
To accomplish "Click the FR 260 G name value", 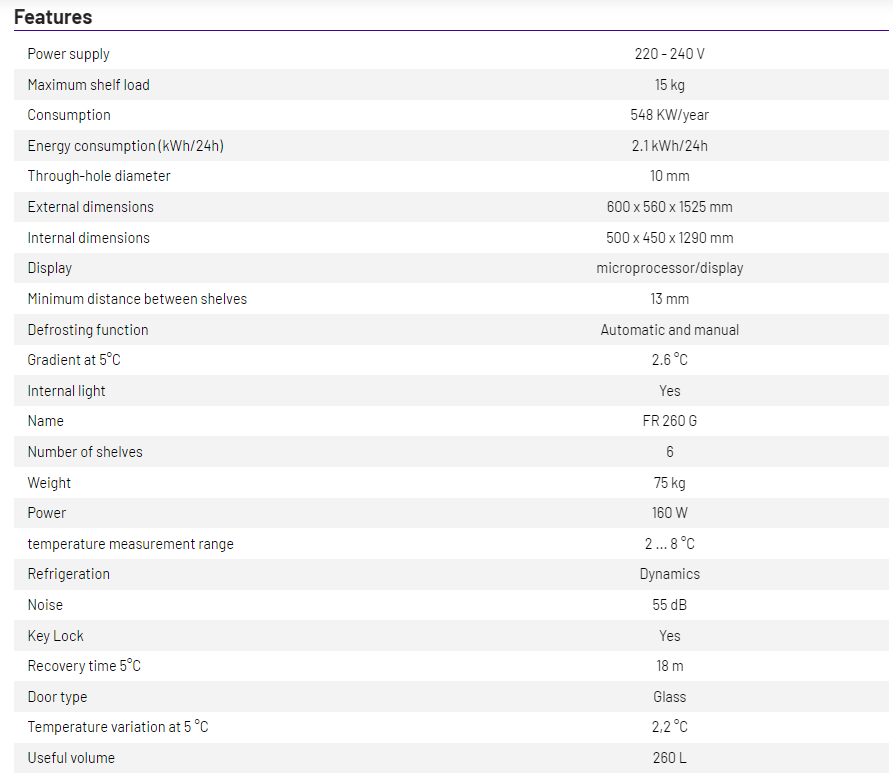I will 669,421.
